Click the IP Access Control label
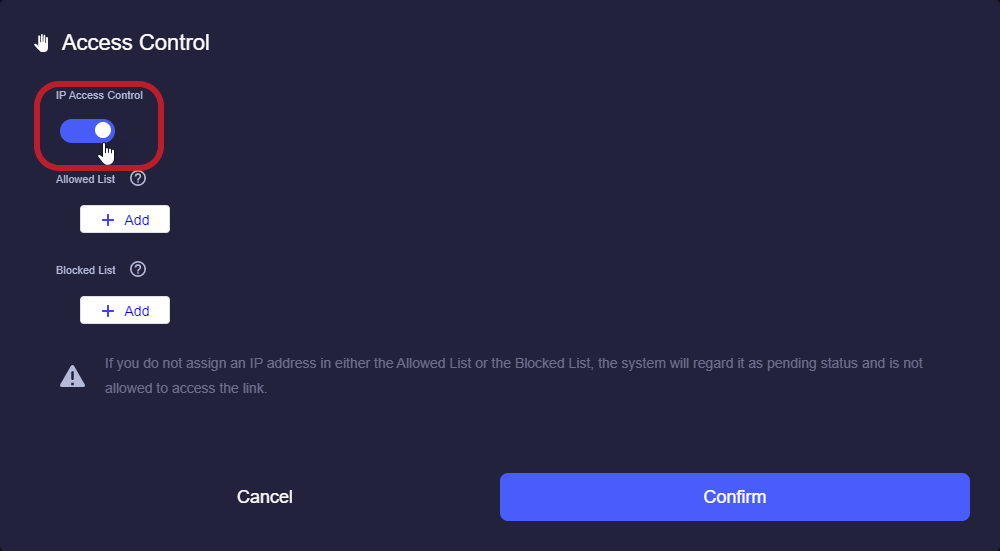The height and width of the screenshot is (551, 1000). point(99,95)
